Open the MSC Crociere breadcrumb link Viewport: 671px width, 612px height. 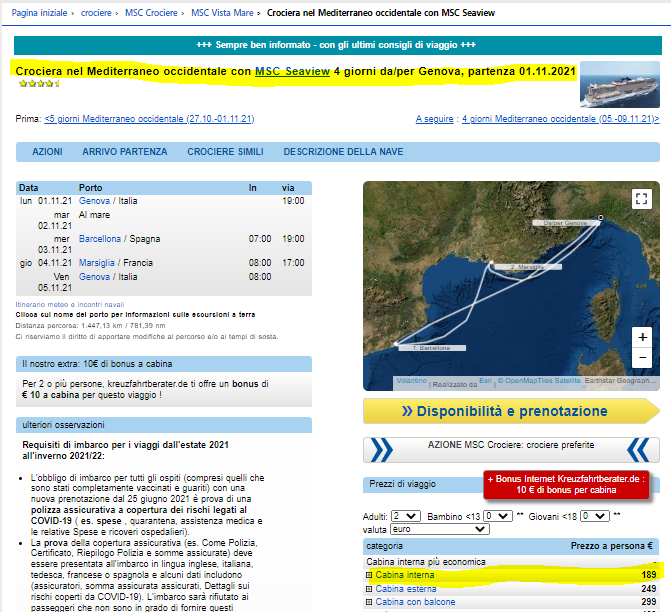click(151, 13)
